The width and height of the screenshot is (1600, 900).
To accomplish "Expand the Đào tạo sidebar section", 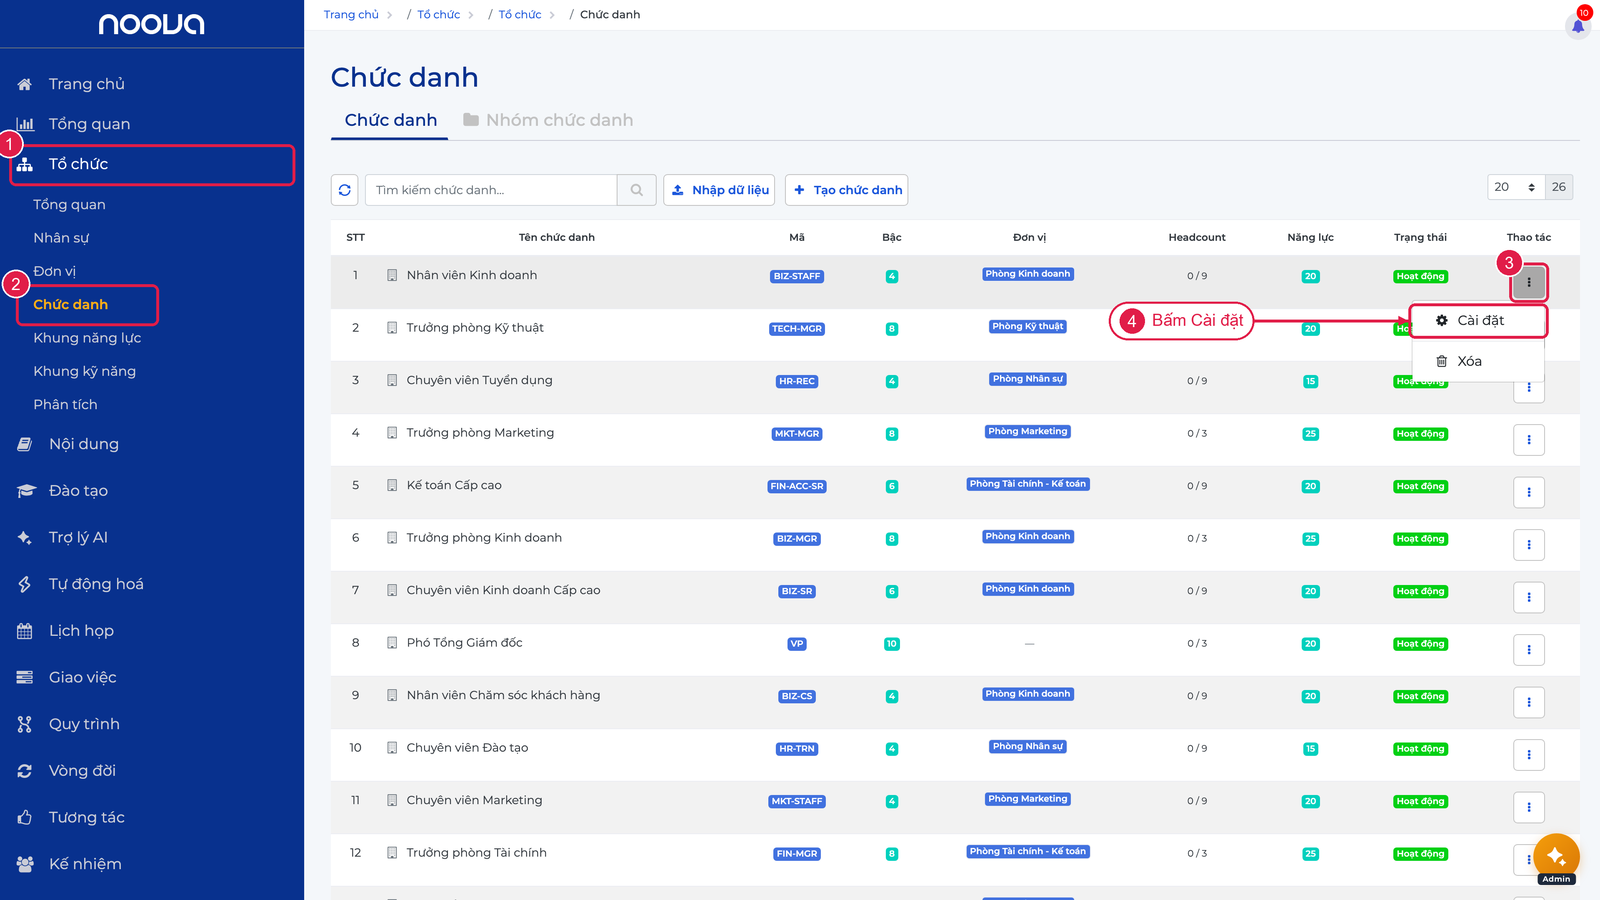I will click(x=78, y=491).
